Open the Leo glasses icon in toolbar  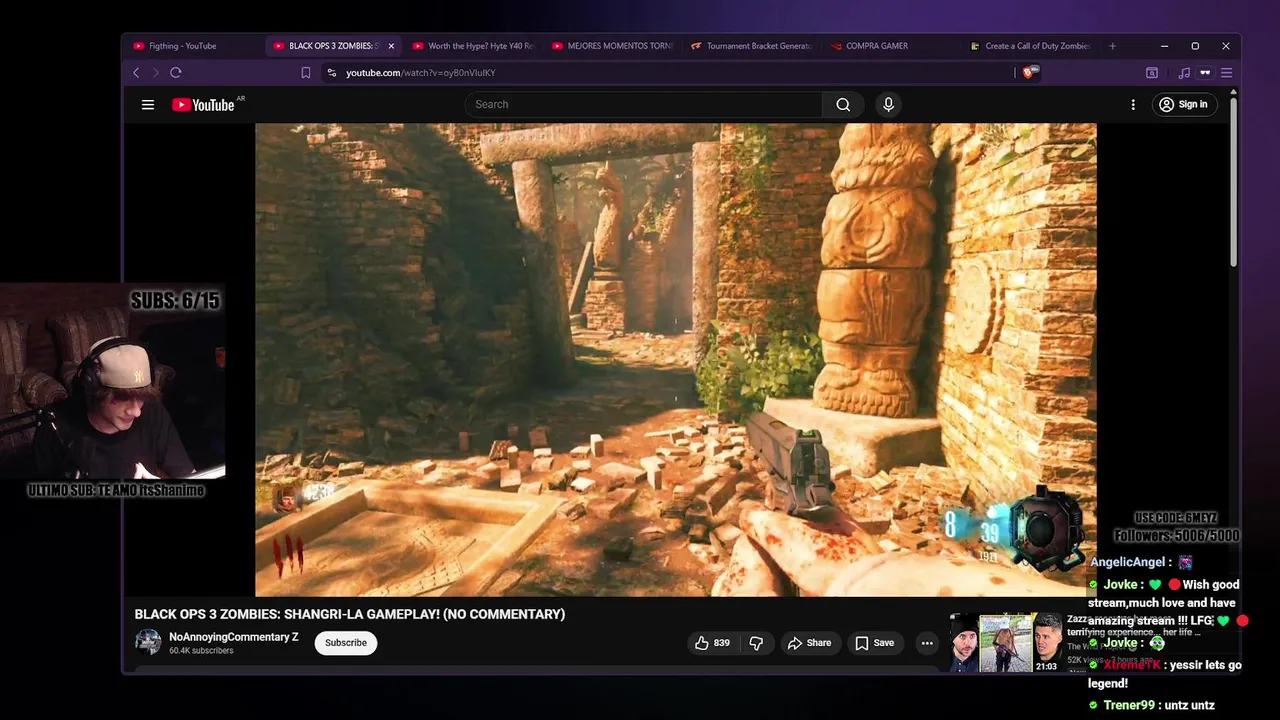point(1205,72)
